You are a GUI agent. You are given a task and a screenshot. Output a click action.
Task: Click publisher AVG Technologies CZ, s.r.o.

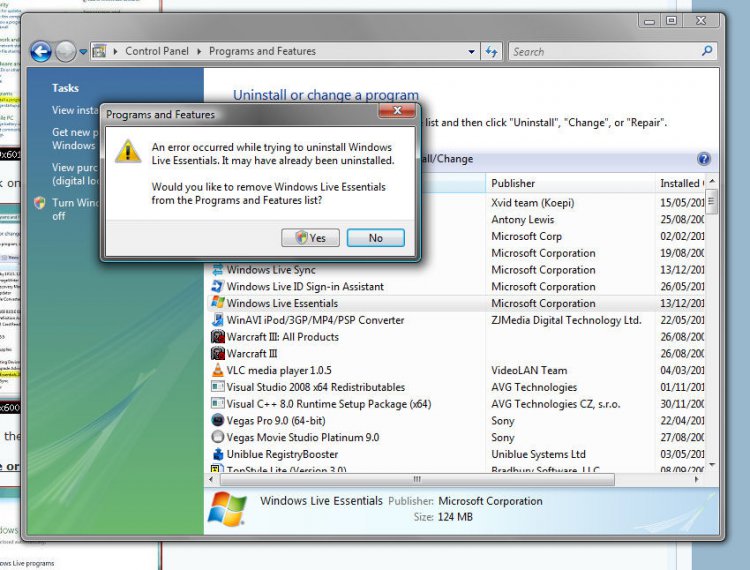(x=556, y=404)
